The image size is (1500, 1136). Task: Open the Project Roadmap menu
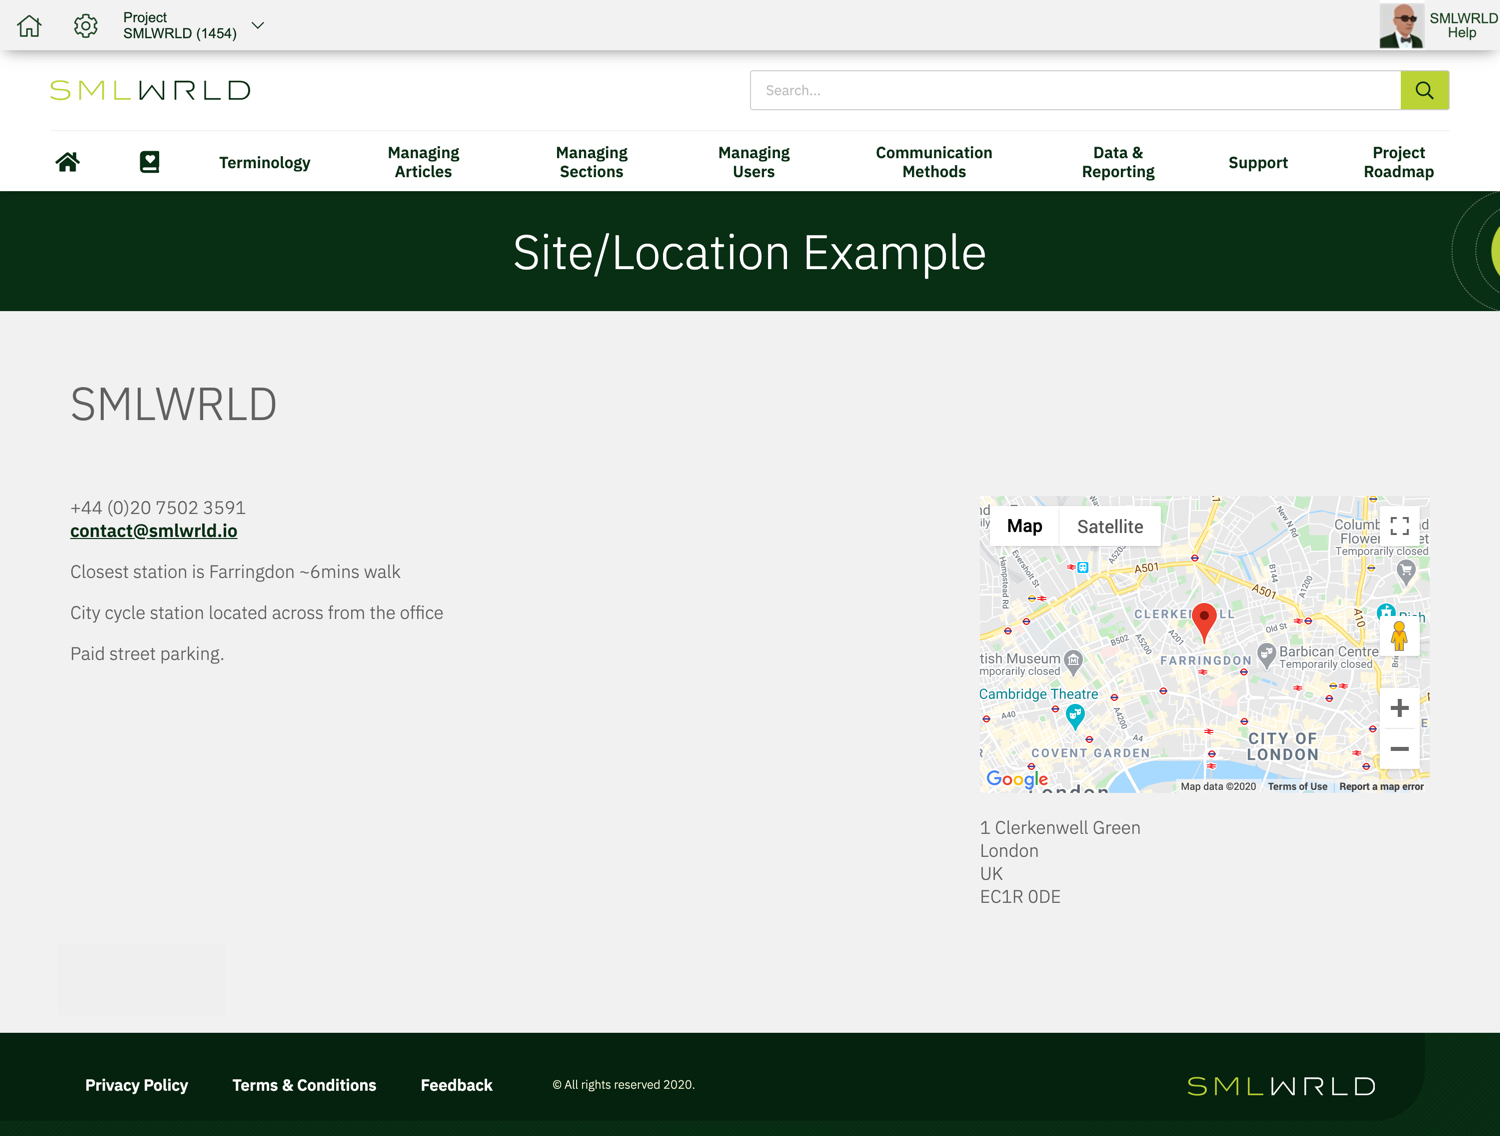[1399, 162]
